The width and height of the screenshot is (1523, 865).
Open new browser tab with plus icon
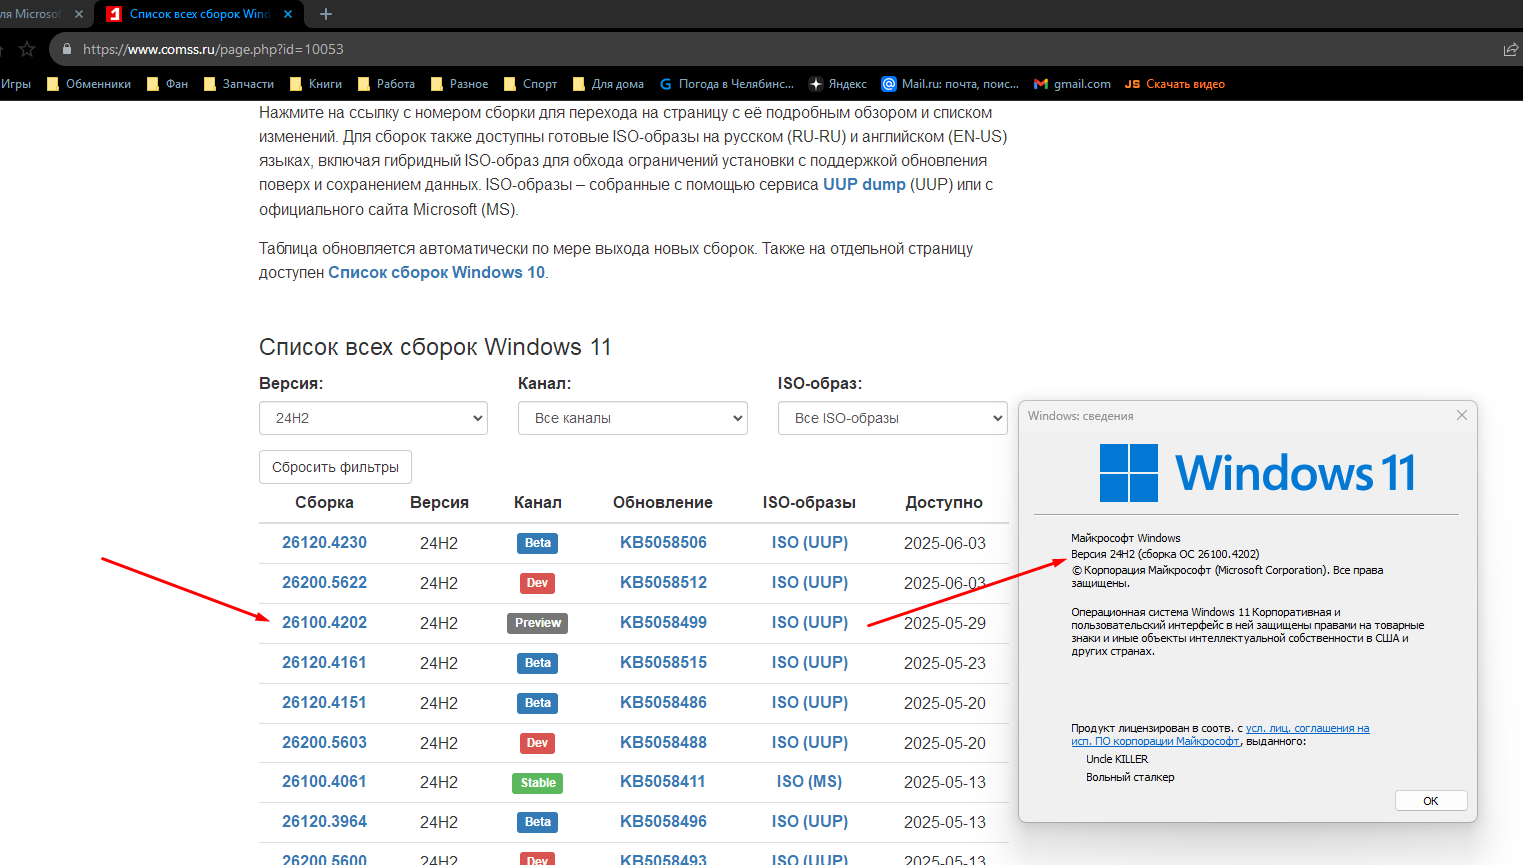(x=326, y=14)
